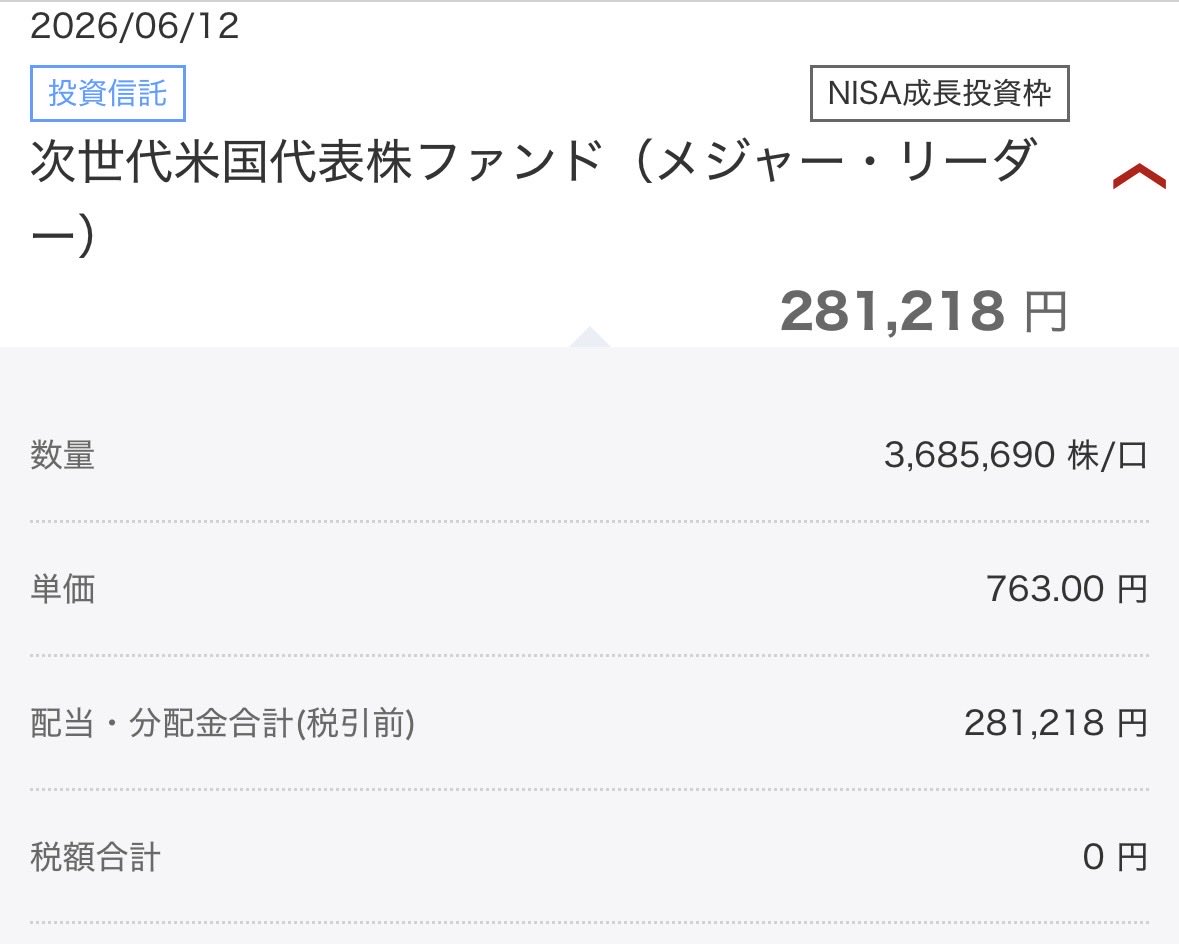Select the NISA成長投資枠 badge
Viewport: 1179px width, 944px height.
click(939, 93)
